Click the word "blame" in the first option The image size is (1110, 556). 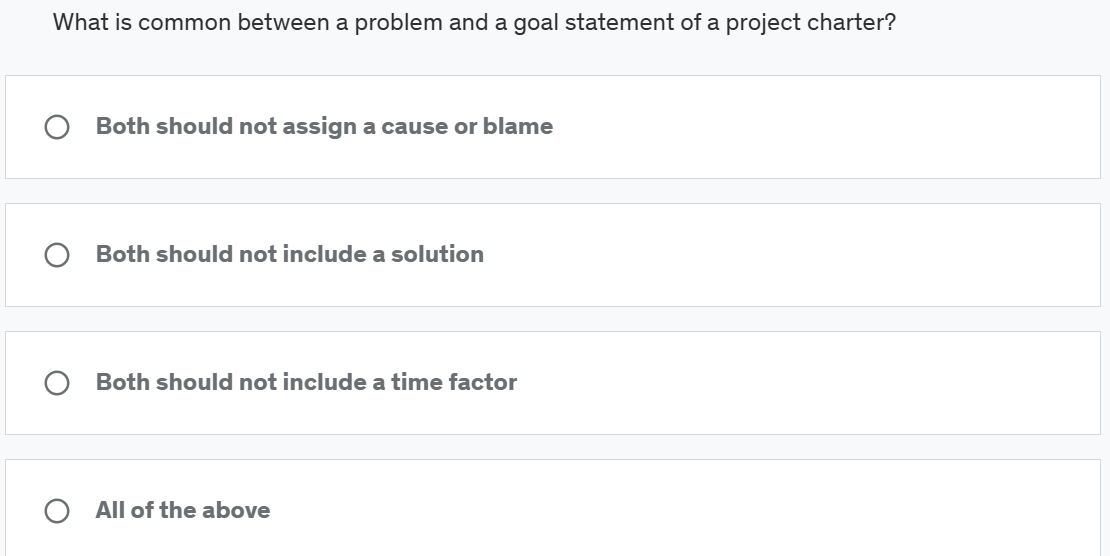point(517,127)
